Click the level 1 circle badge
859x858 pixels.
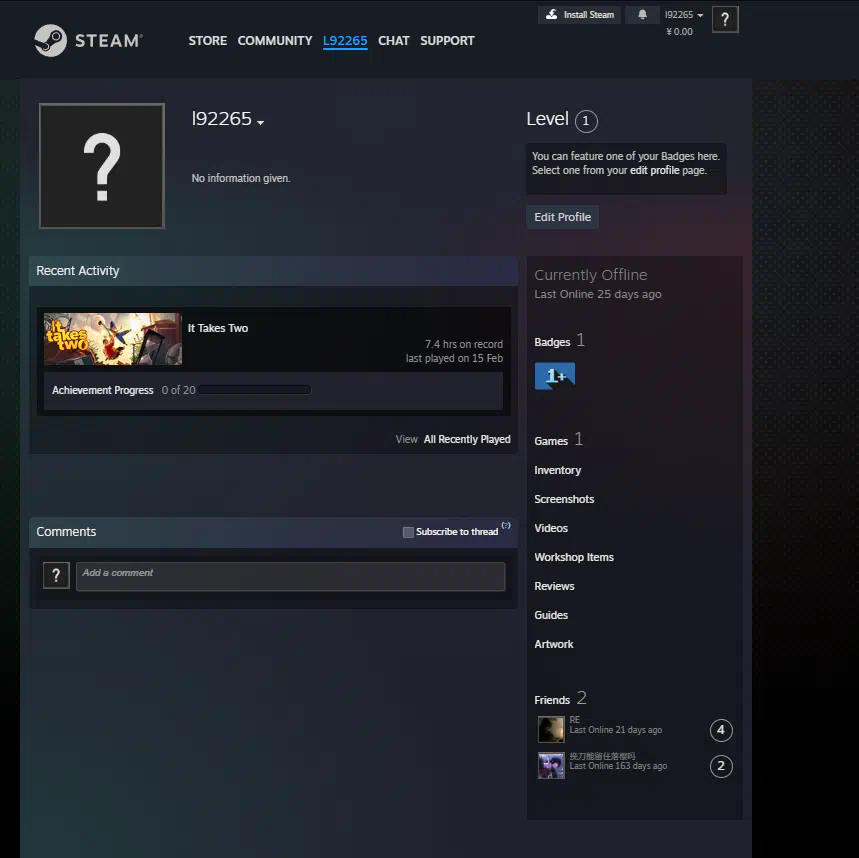587,122
